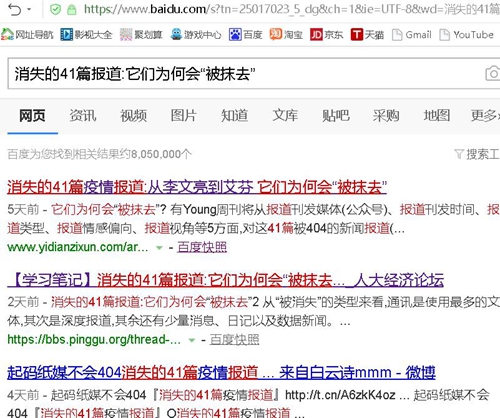
Task: Click the camera image-search icon
Action: point(493,73)
